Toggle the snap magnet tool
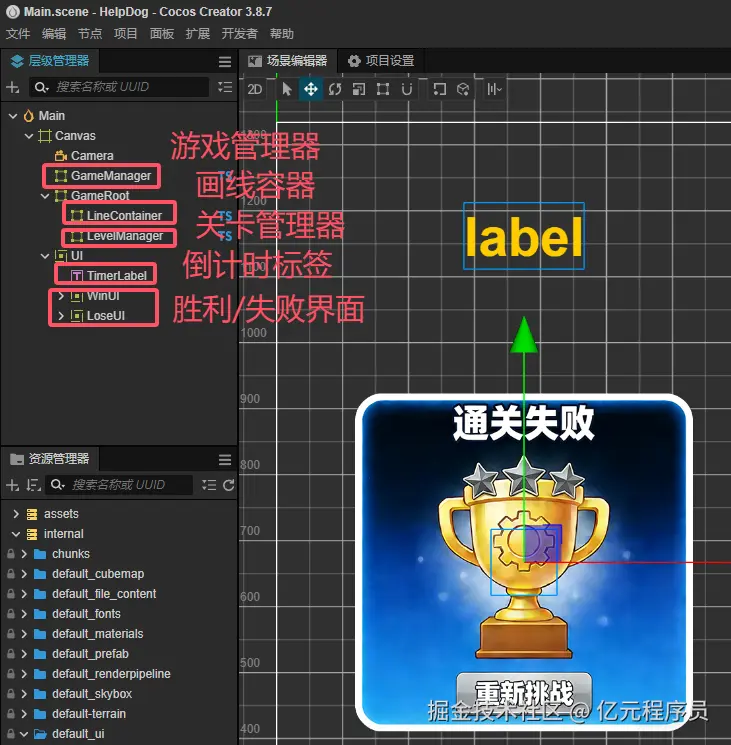731x745 pixels. [407, 89]
